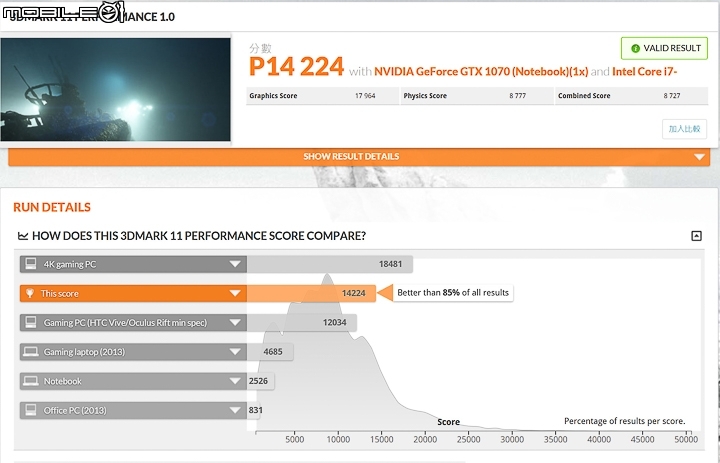Click the Physics Score value 8 777

[x=518, y=96]
